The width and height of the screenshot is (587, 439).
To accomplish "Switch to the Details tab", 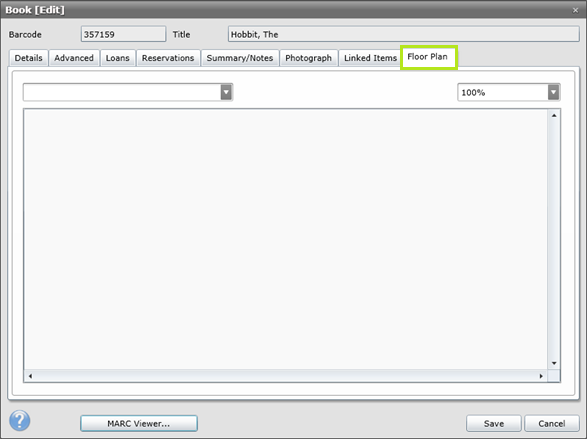I will (x=28, y=58).
